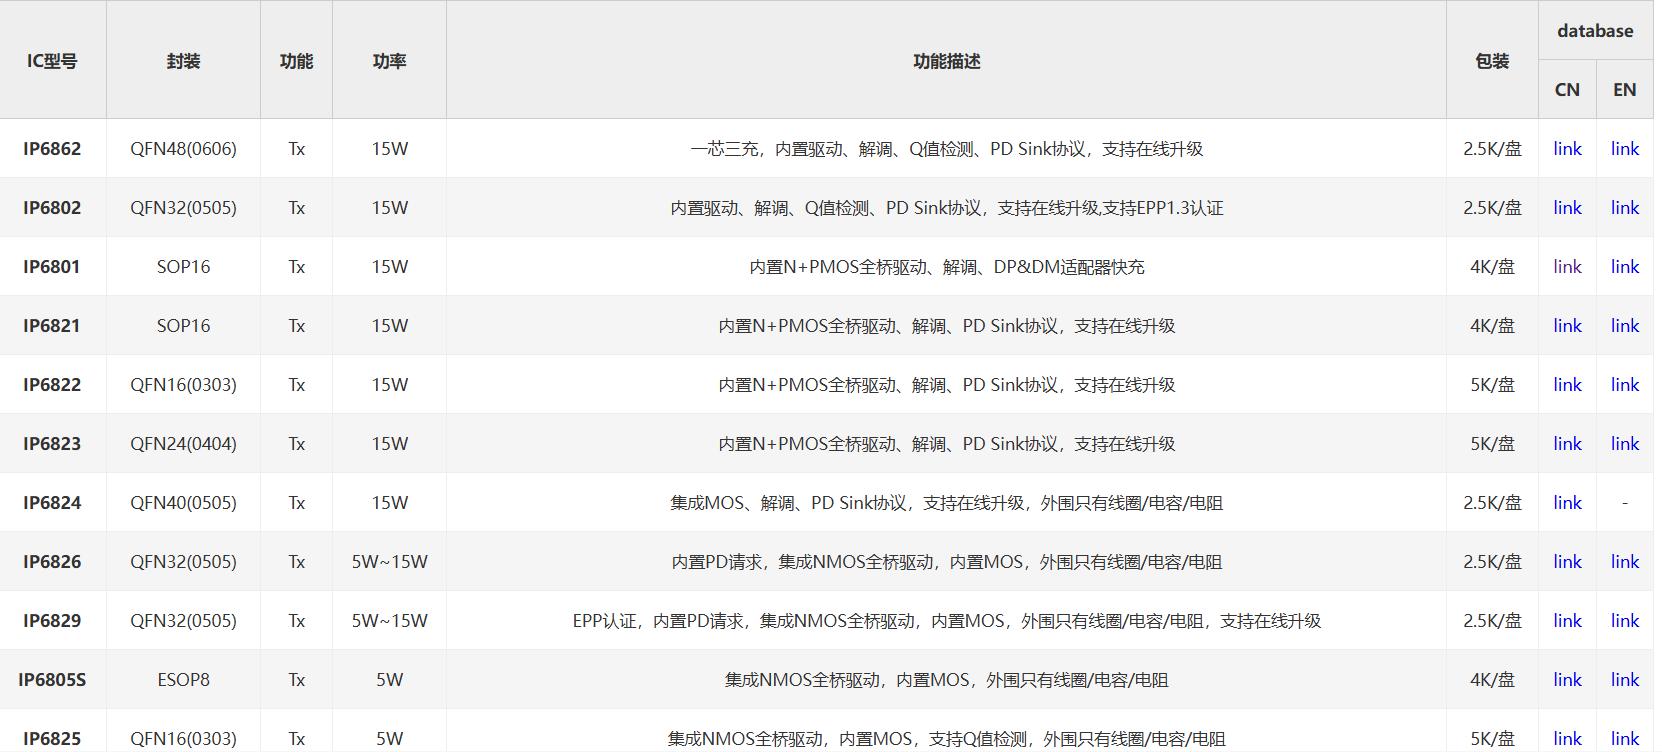Click the 封装 column header
Image resolution: width=1662 pixels, height=752 pixels.
click(183, 61)
